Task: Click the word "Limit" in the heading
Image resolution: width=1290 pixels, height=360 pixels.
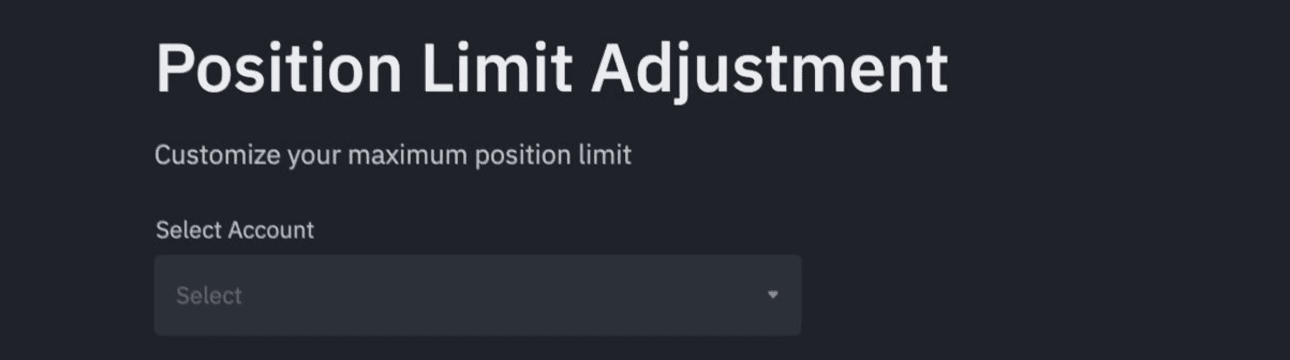Action: [x=497, y=68]
